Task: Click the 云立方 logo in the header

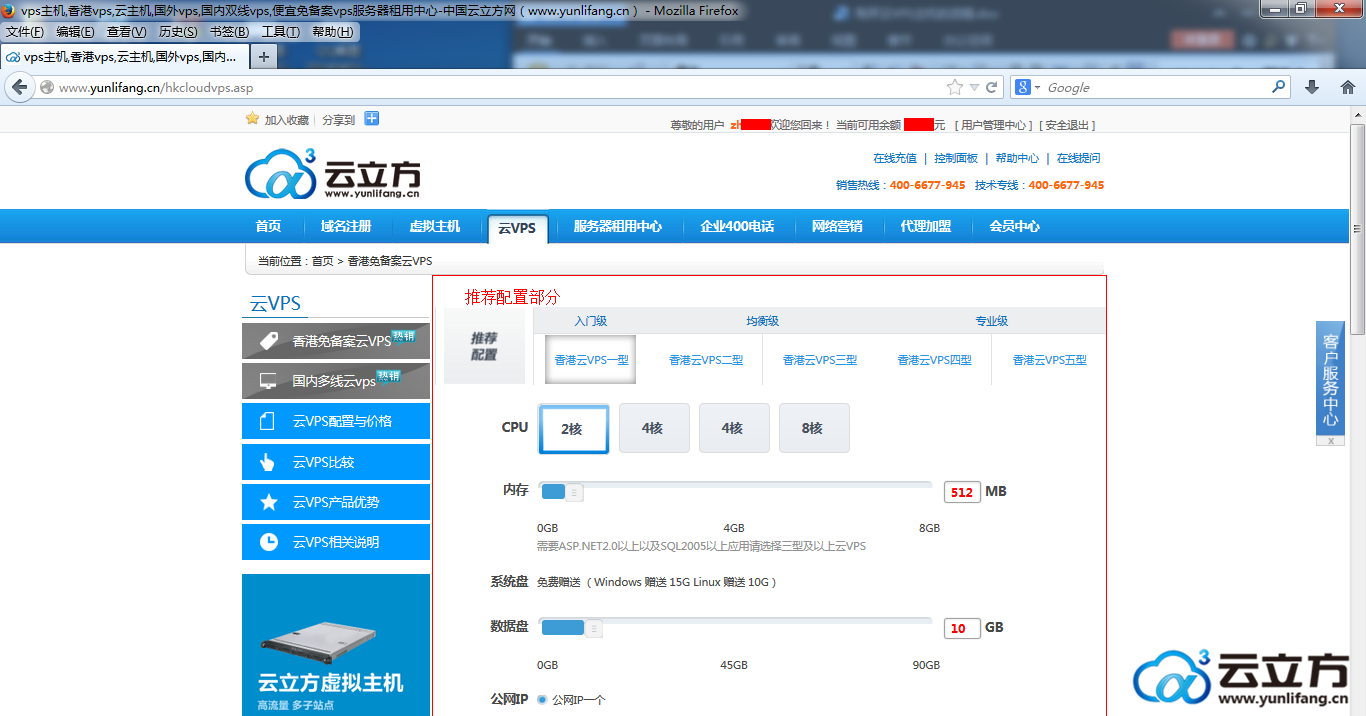Action: [x=333, y=174]
